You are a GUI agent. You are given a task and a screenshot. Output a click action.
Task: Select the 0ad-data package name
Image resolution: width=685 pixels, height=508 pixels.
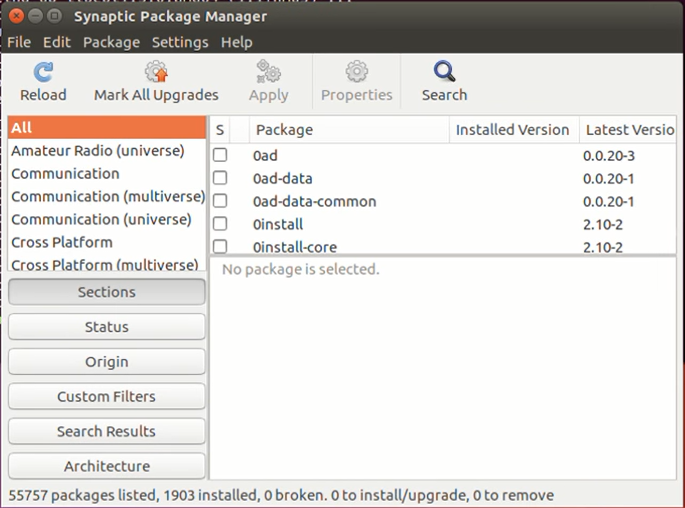[x=283, y=179]
